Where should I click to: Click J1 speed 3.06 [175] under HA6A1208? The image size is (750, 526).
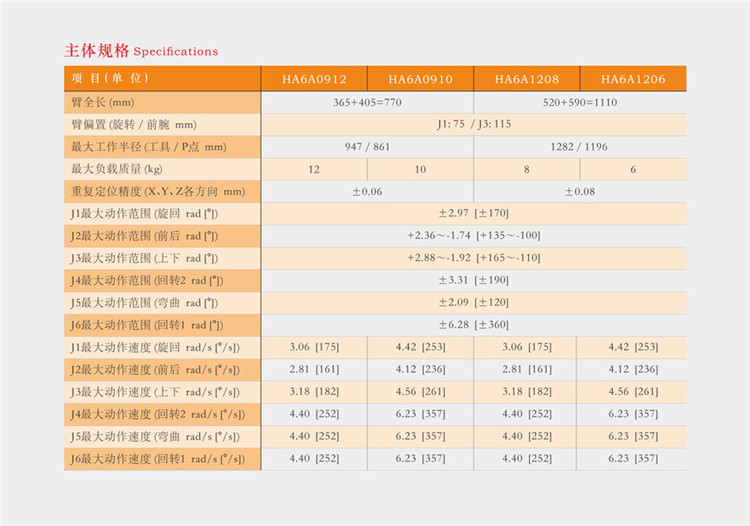(x=527, y=347)
